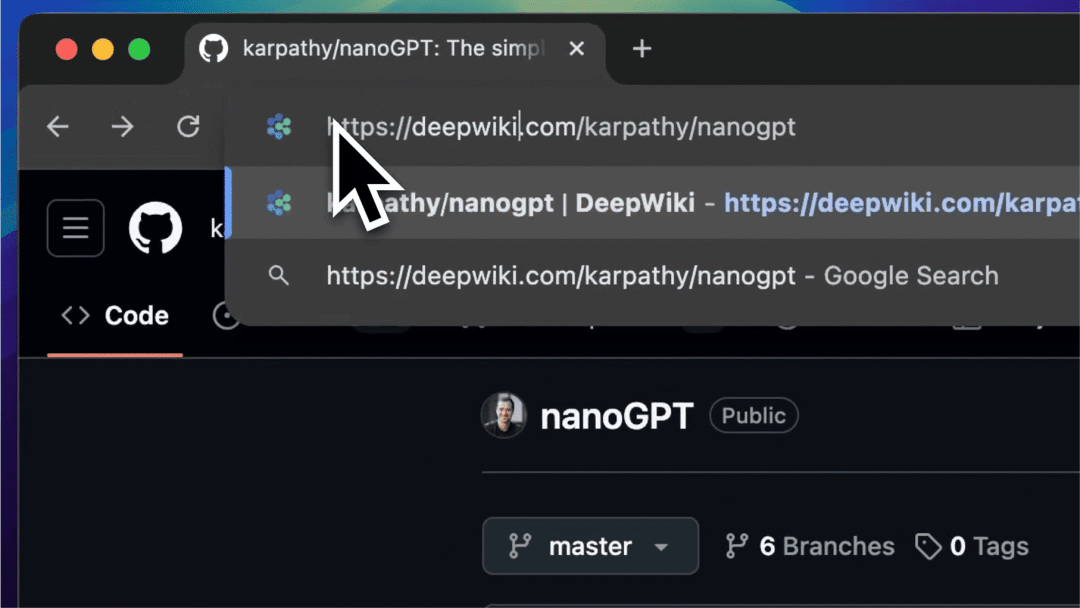
Task: Open the master branch dropdown
Action: (590, 546)
